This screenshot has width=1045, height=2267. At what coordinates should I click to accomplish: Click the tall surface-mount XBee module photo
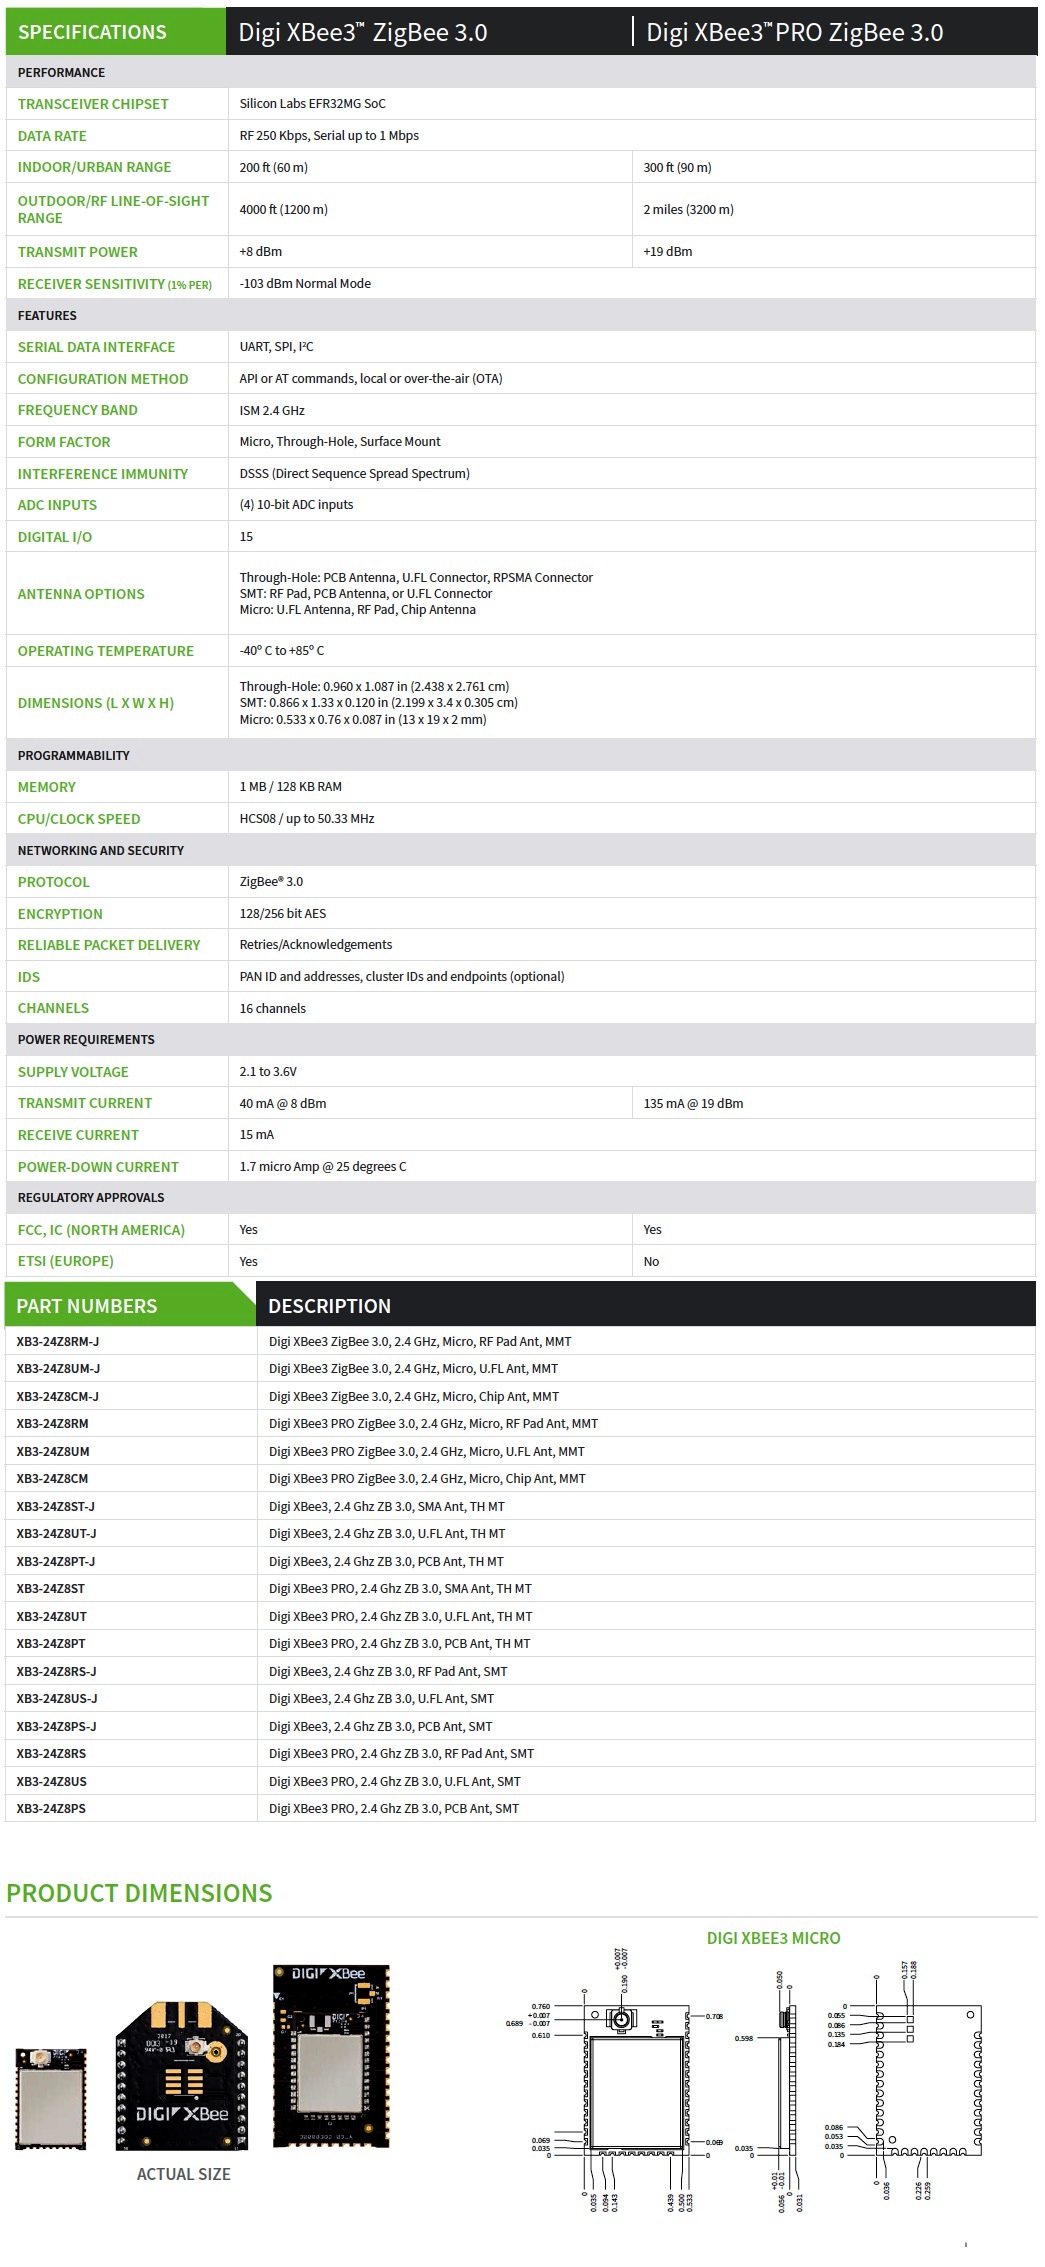click(331, 2055)
